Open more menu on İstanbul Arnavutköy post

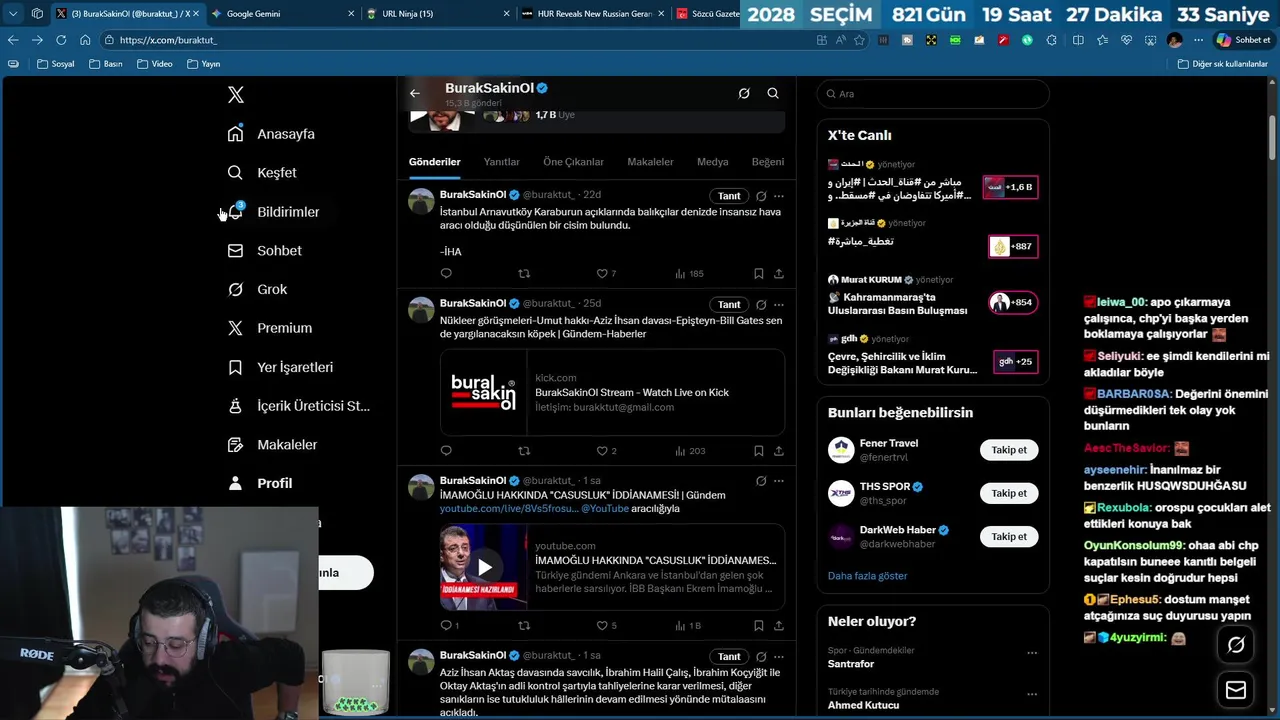click(x=779, y=196)
